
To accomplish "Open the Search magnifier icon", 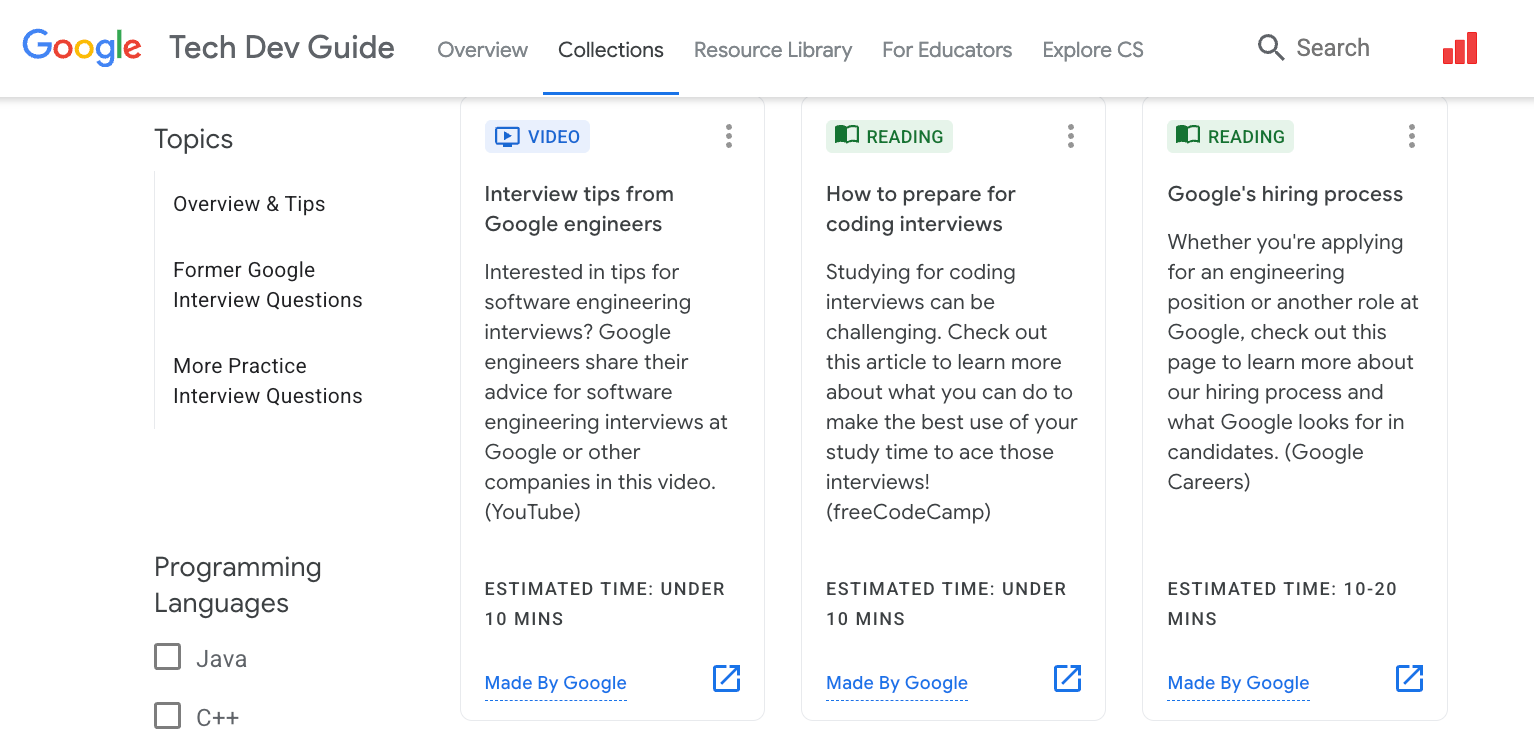I will (x=1270, y=47).
